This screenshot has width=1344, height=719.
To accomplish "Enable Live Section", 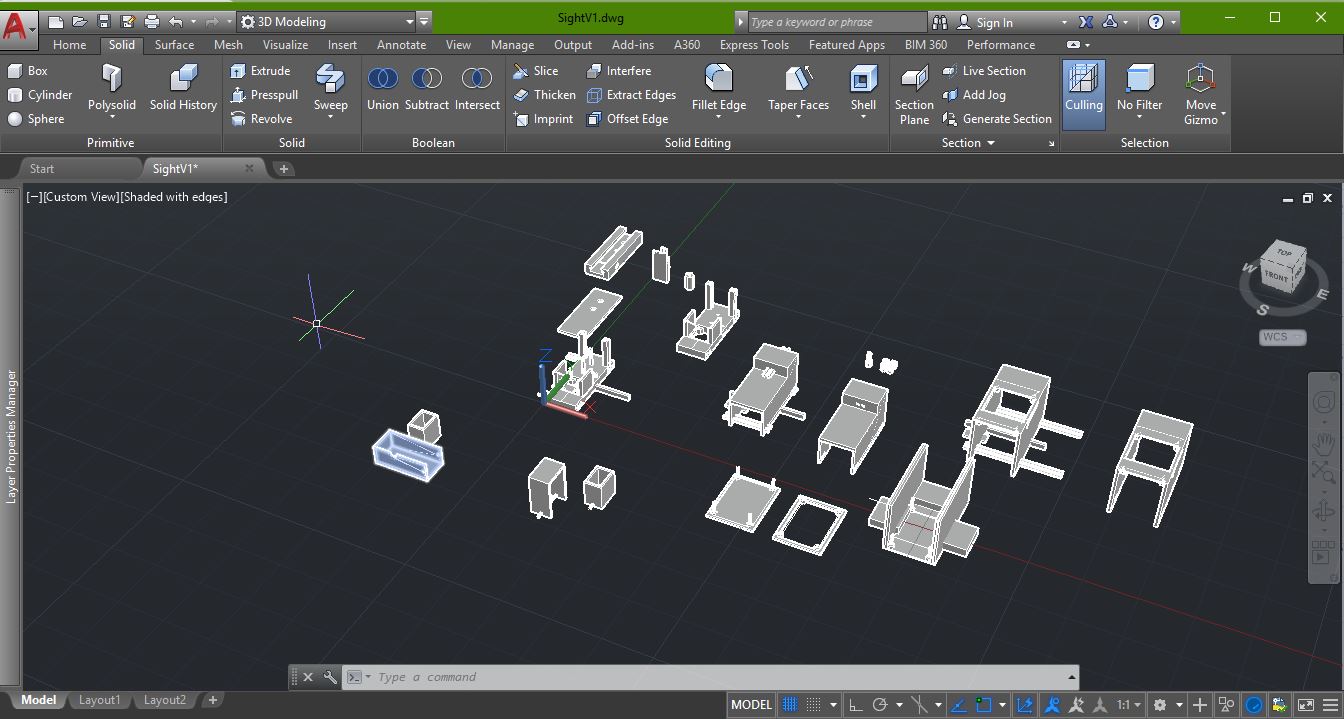I will pos(992,70).
